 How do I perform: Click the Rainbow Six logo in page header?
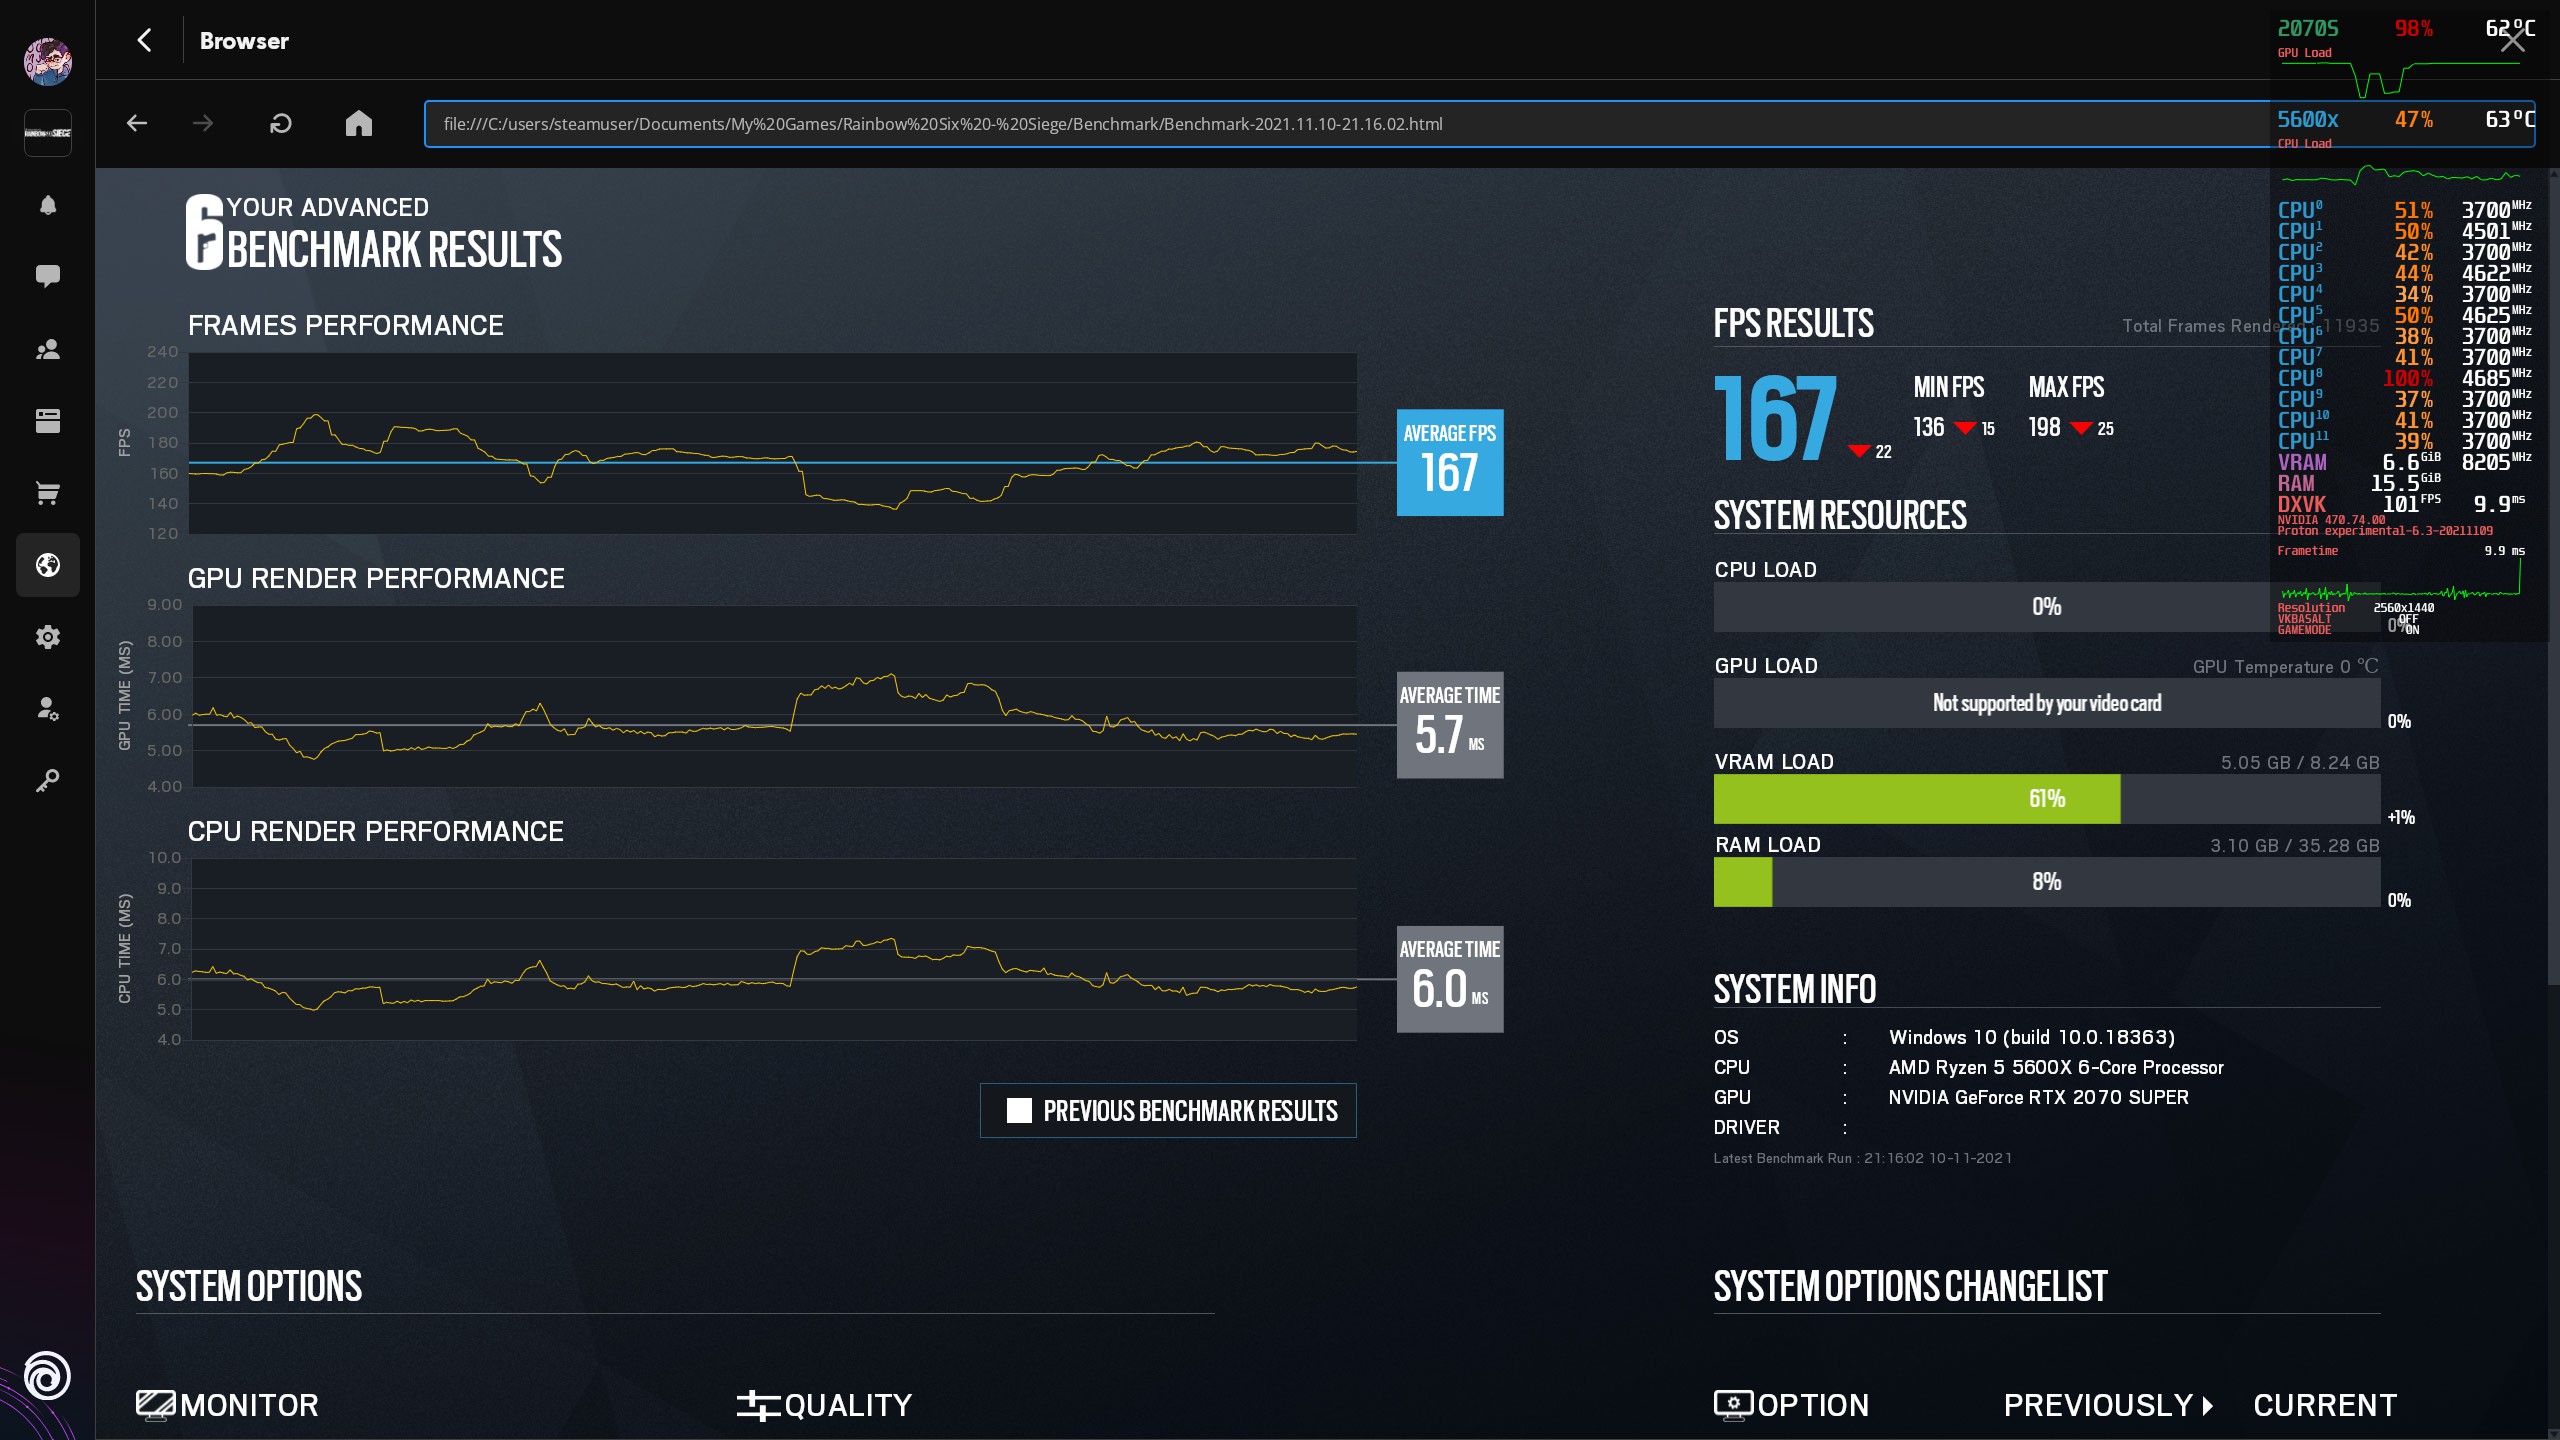click(x=204, y=232)
